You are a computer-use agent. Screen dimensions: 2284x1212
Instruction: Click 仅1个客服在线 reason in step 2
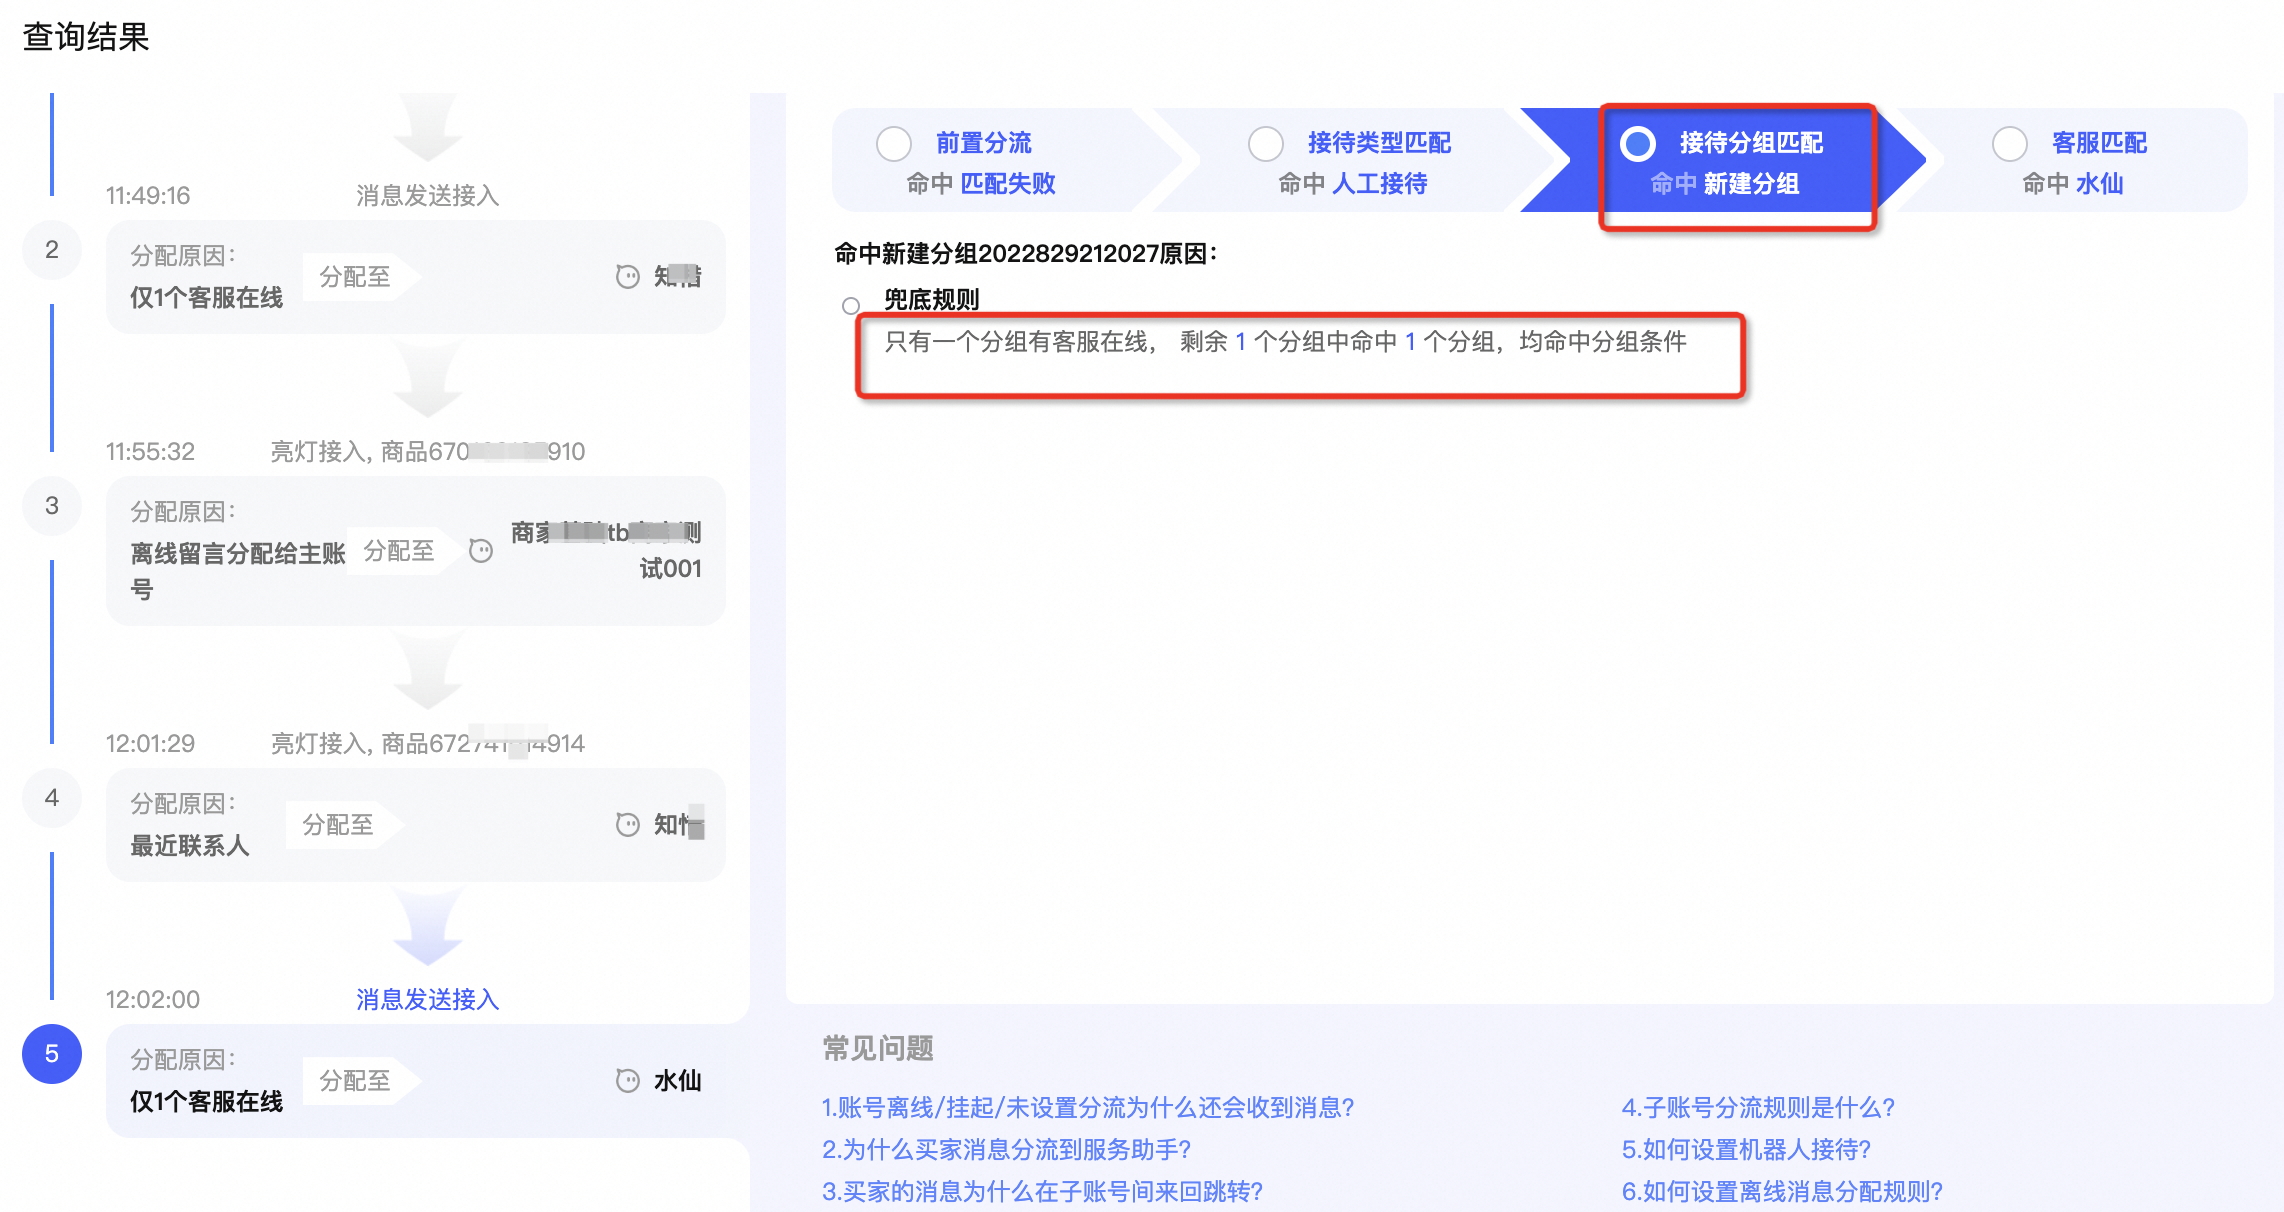click(x=207, y=297)
